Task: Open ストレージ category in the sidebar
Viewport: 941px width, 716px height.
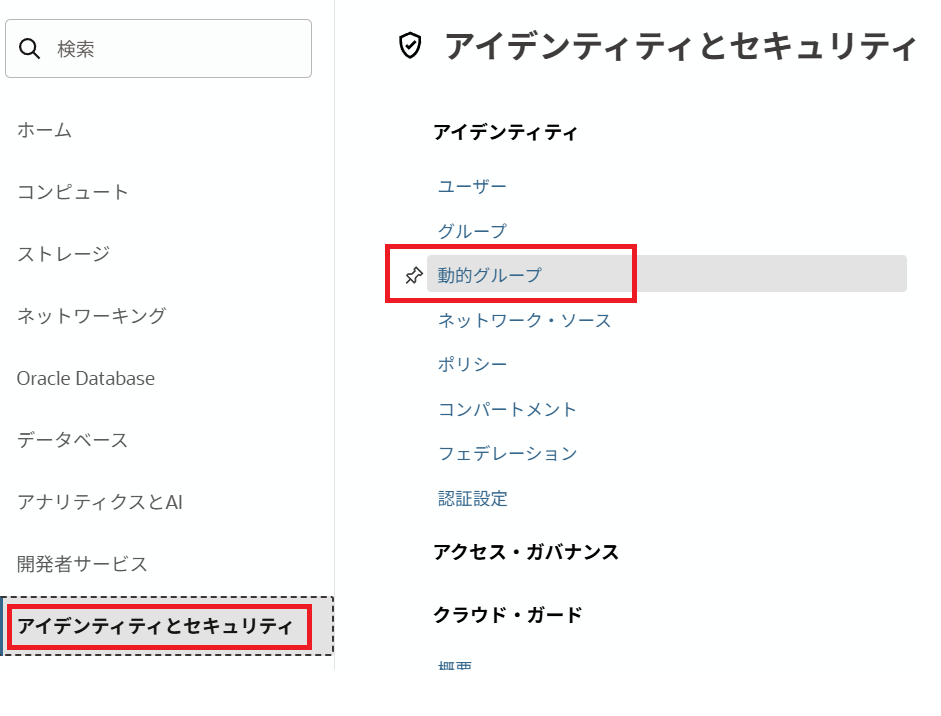Action: tap(63, 254)
